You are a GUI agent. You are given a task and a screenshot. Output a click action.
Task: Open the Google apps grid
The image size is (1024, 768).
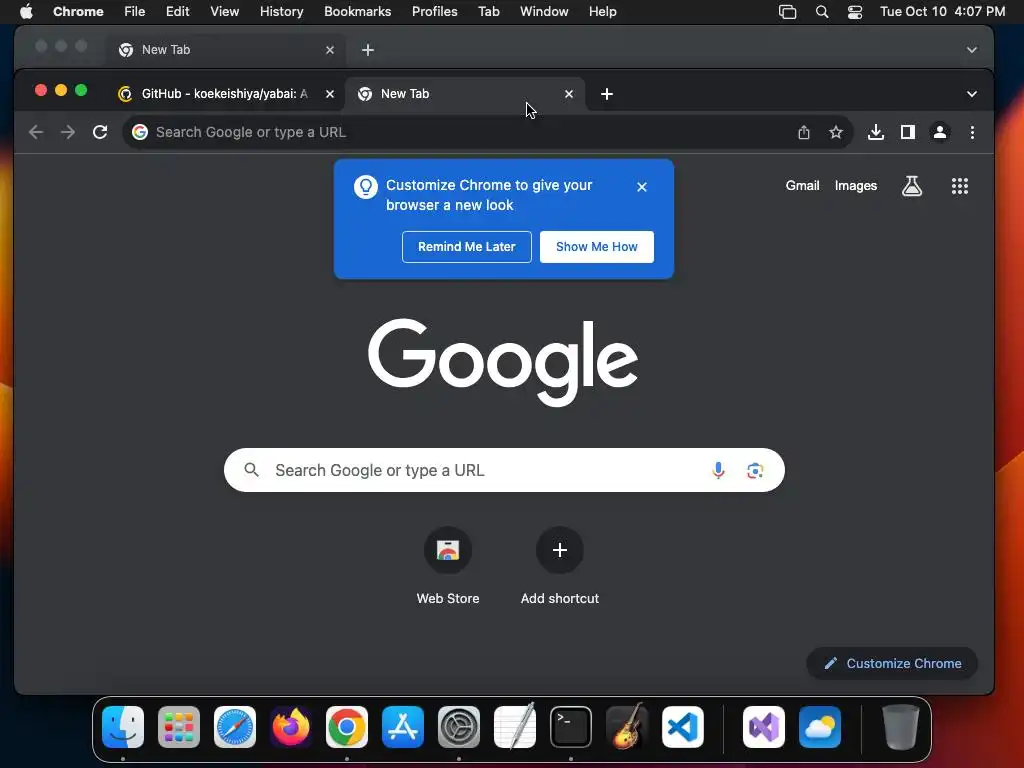pos(959,186)
